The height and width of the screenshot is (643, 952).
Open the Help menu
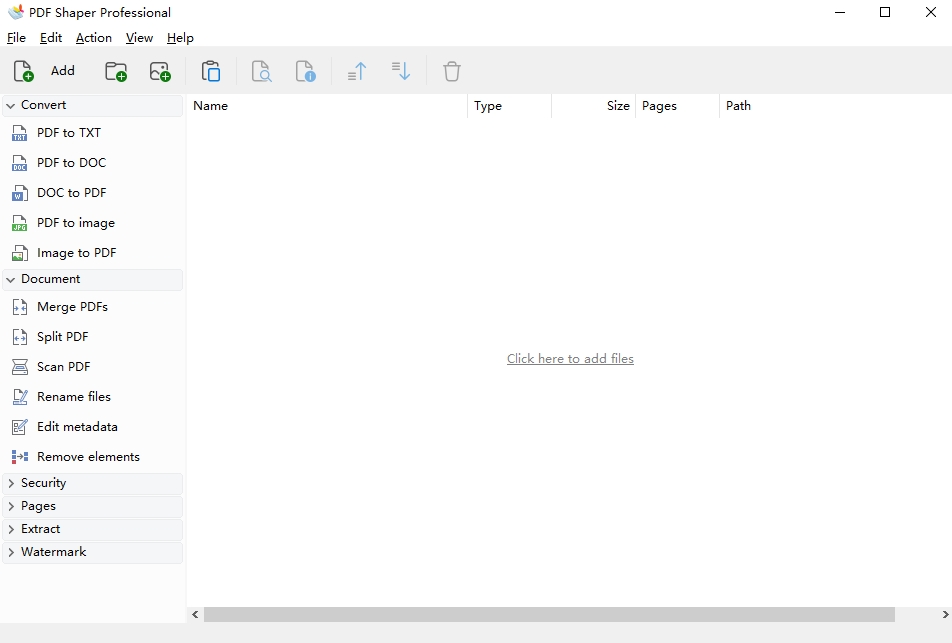(180, 38)
